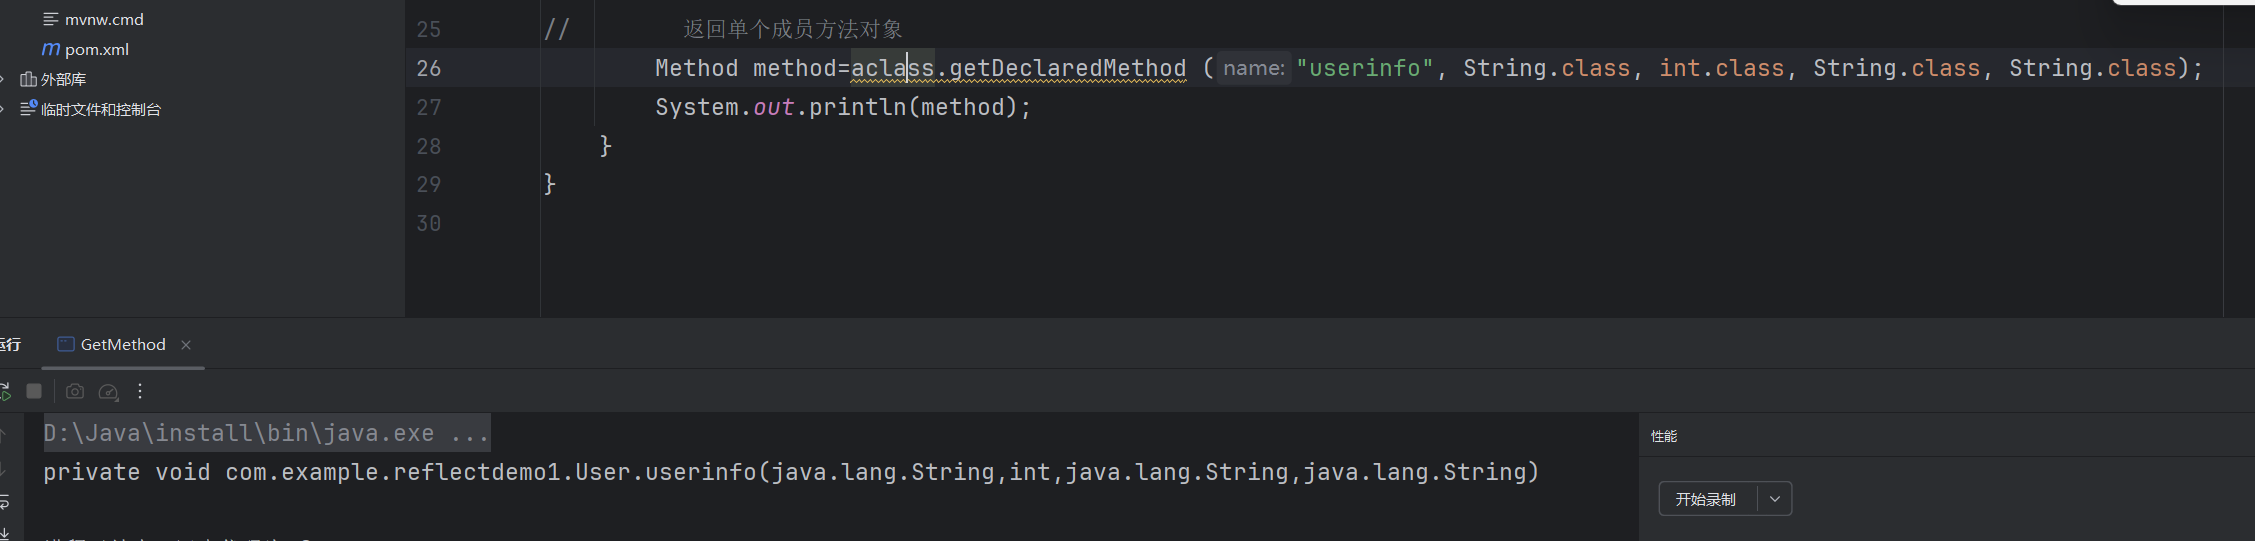2255x541 pixels.
Task: Click int.class in line 26
Action: (1721, 68)
